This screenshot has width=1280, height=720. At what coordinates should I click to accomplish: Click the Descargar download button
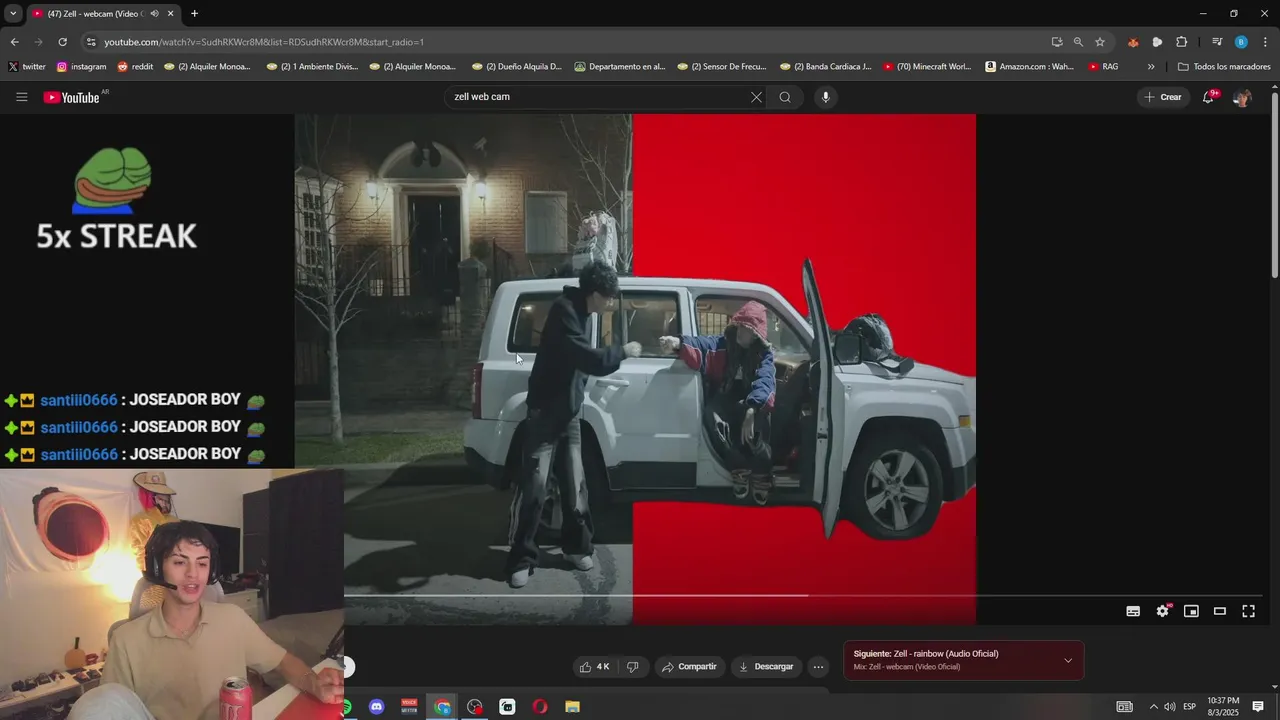click(766, 667)
